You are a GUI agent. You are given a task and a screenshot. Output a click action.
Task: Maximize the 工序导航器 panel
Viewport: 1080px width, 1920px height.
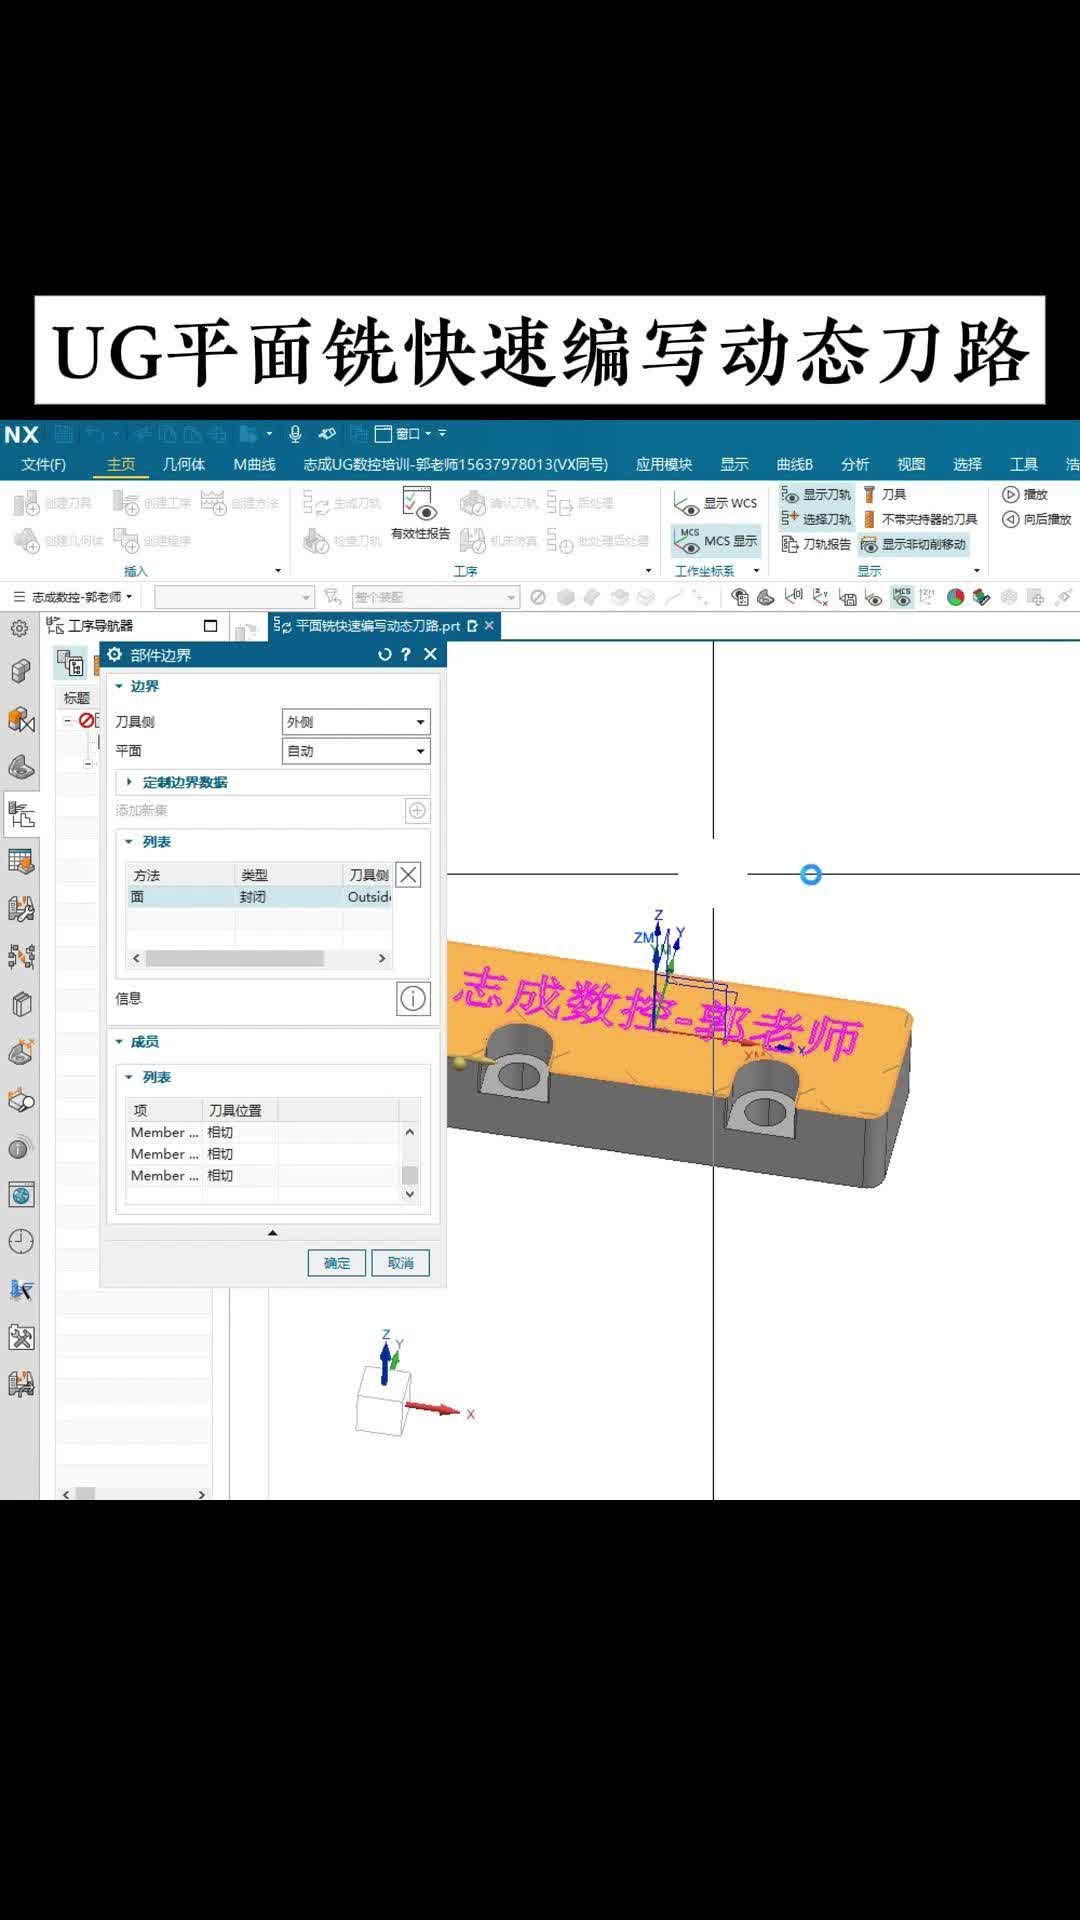pyautogui.click(x=210, y=626)
